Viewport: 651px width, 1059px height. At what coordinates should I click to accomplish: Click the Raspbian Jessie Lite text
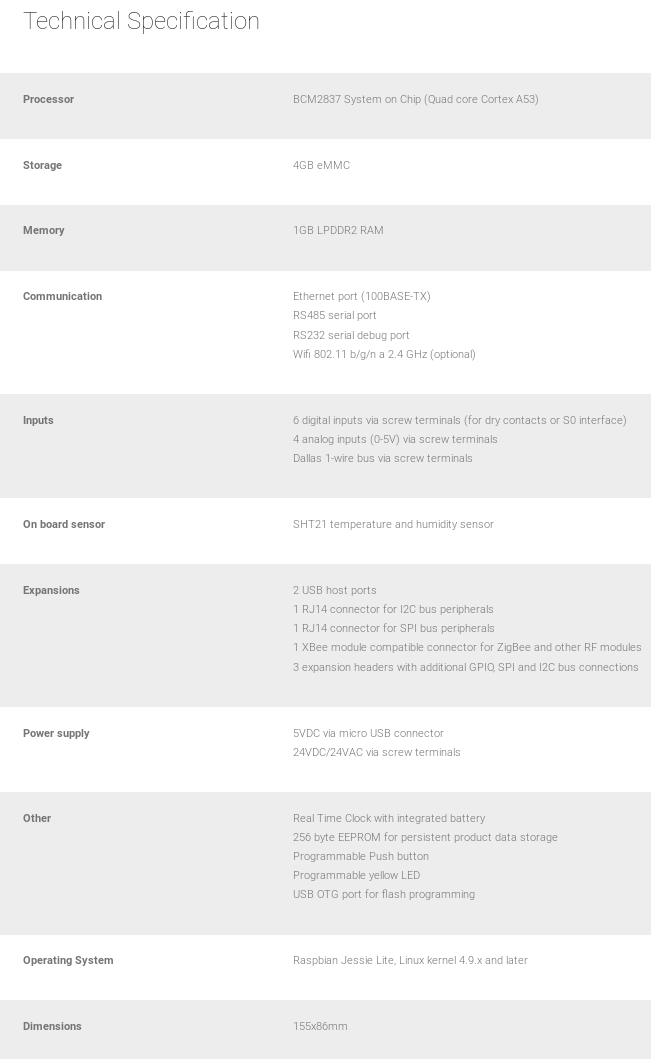click(x=410, y=960)
